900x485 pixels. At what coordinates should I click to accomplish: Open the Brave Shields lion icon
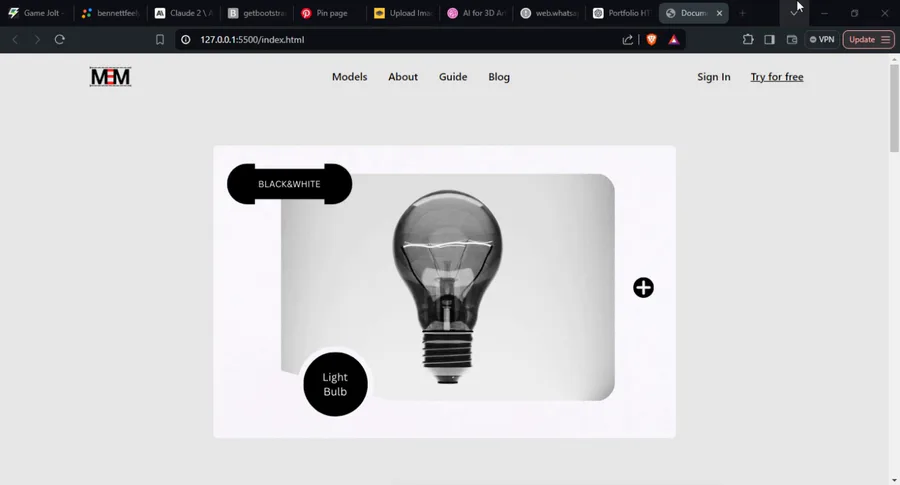pos(651,40)
